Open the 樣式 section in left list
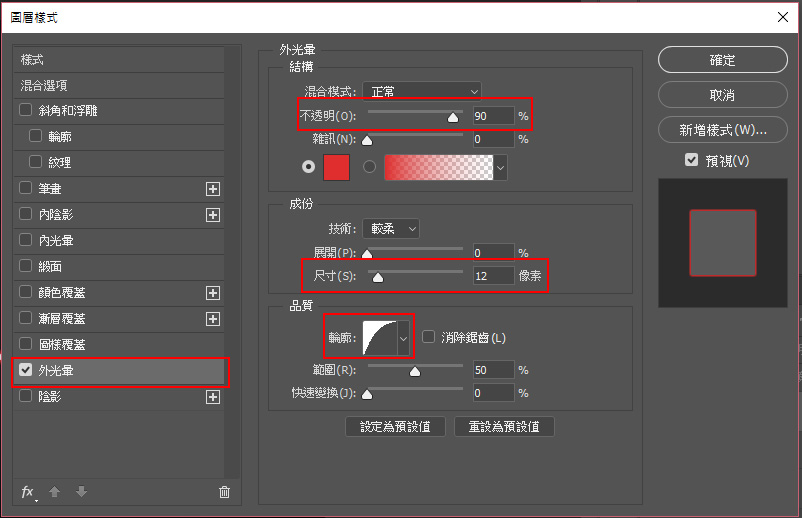Screen dimensions: 802x518 click(119, 60)
